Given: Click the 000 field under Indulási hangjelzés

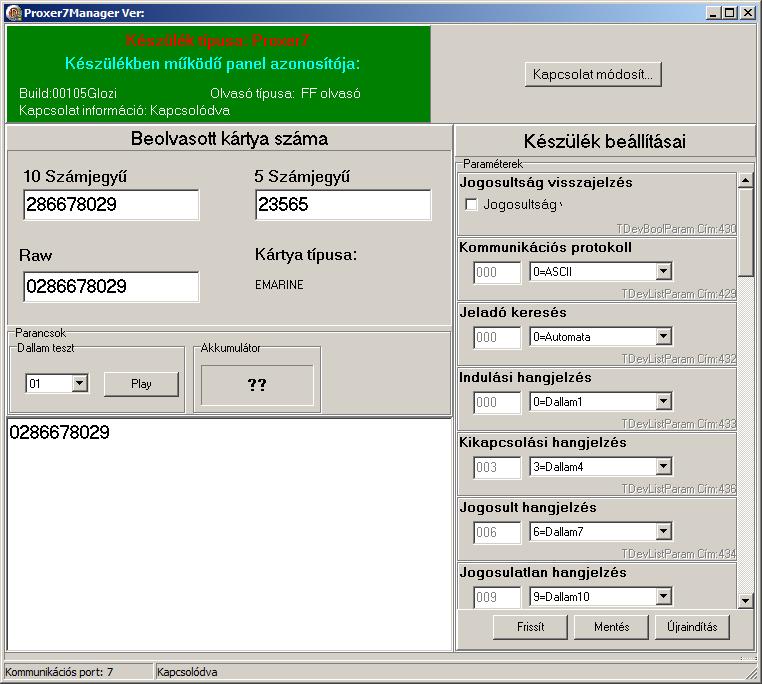Looking at the screenshot, I should click(x=497, y=403).
